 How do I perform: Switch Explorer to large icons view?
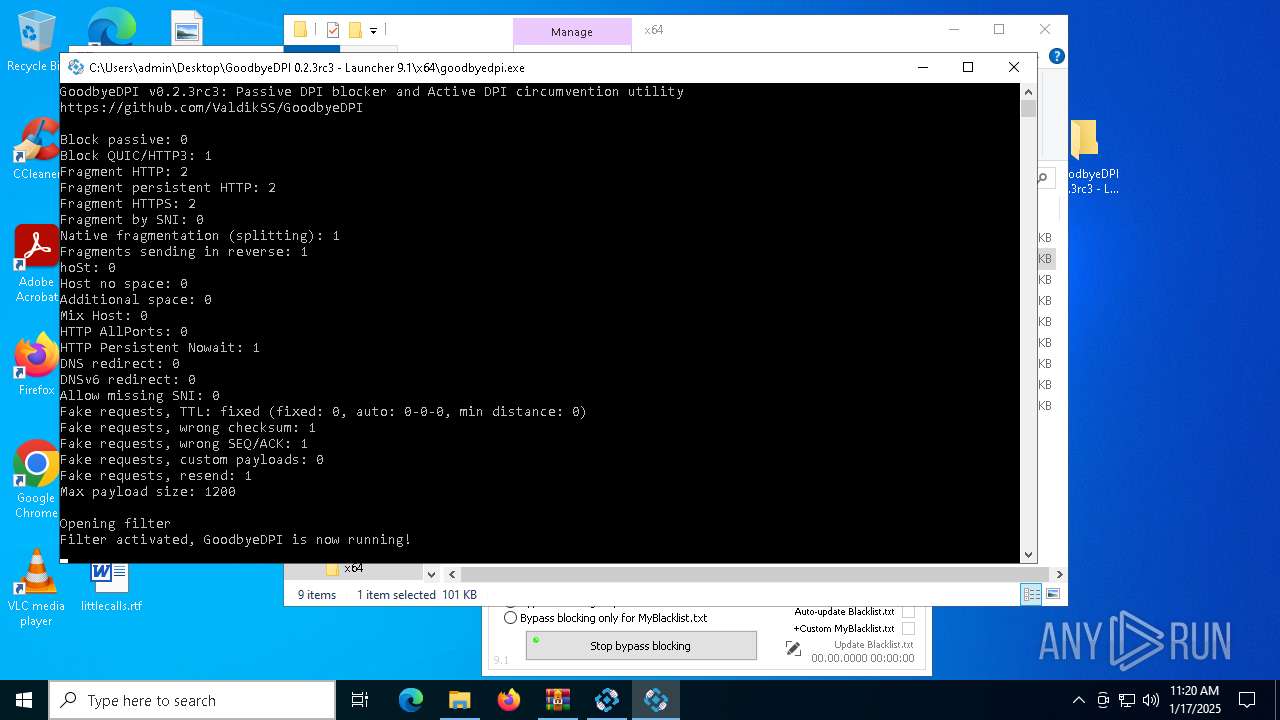coord(1052,594)
